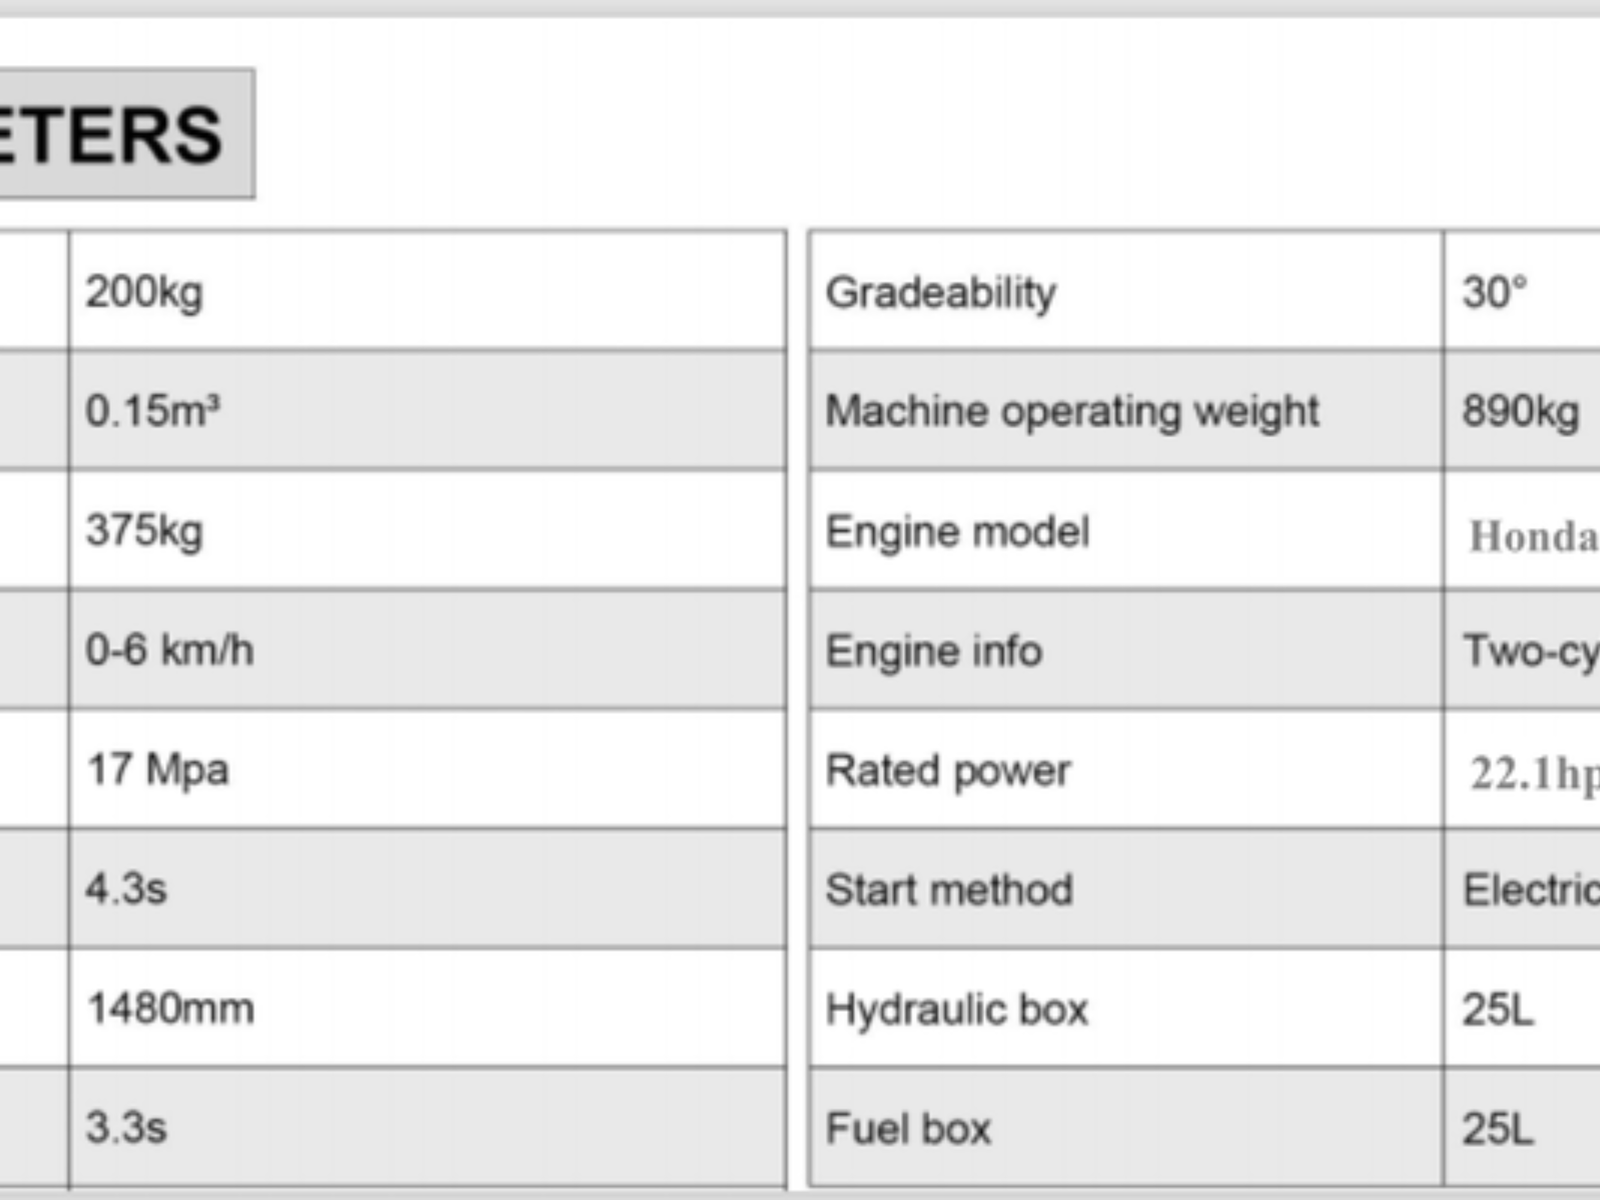1600x1200 pixels.
Task: Click the 0.15m³ value cell
Action: point(152,411)
